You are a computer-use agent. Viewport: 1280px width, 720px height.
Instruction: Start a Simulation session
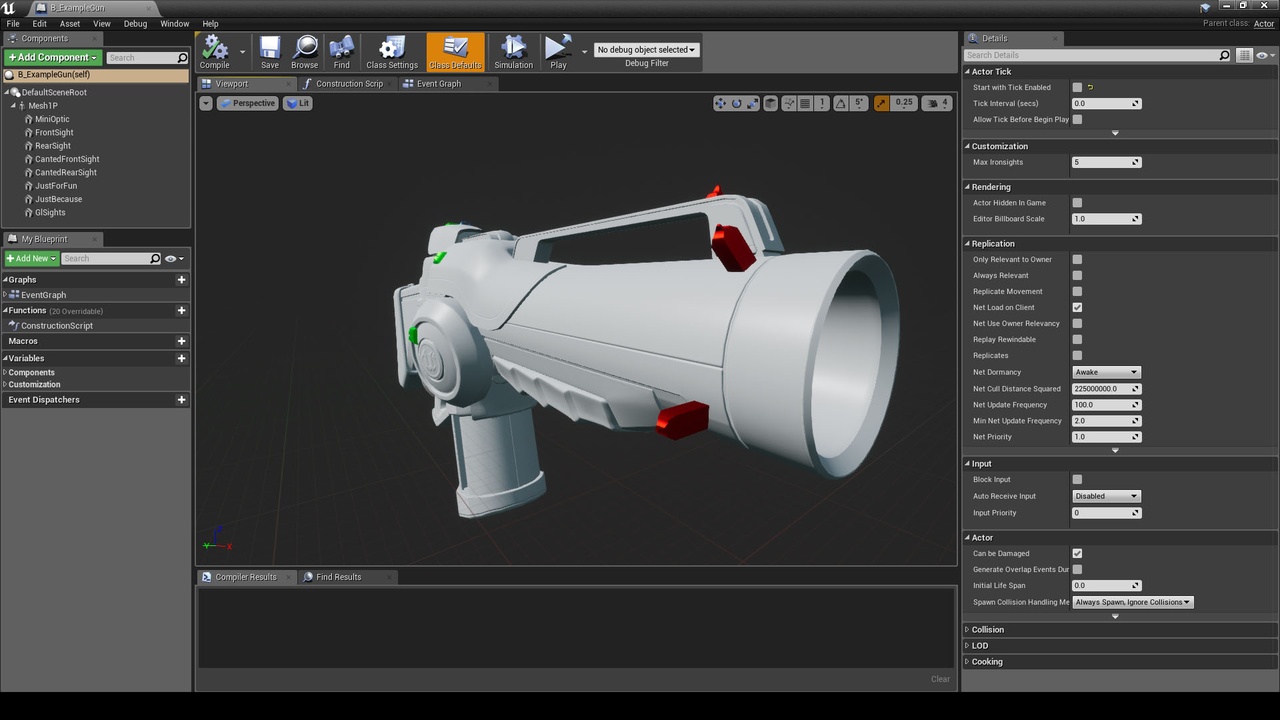click(x=513, y=50)
